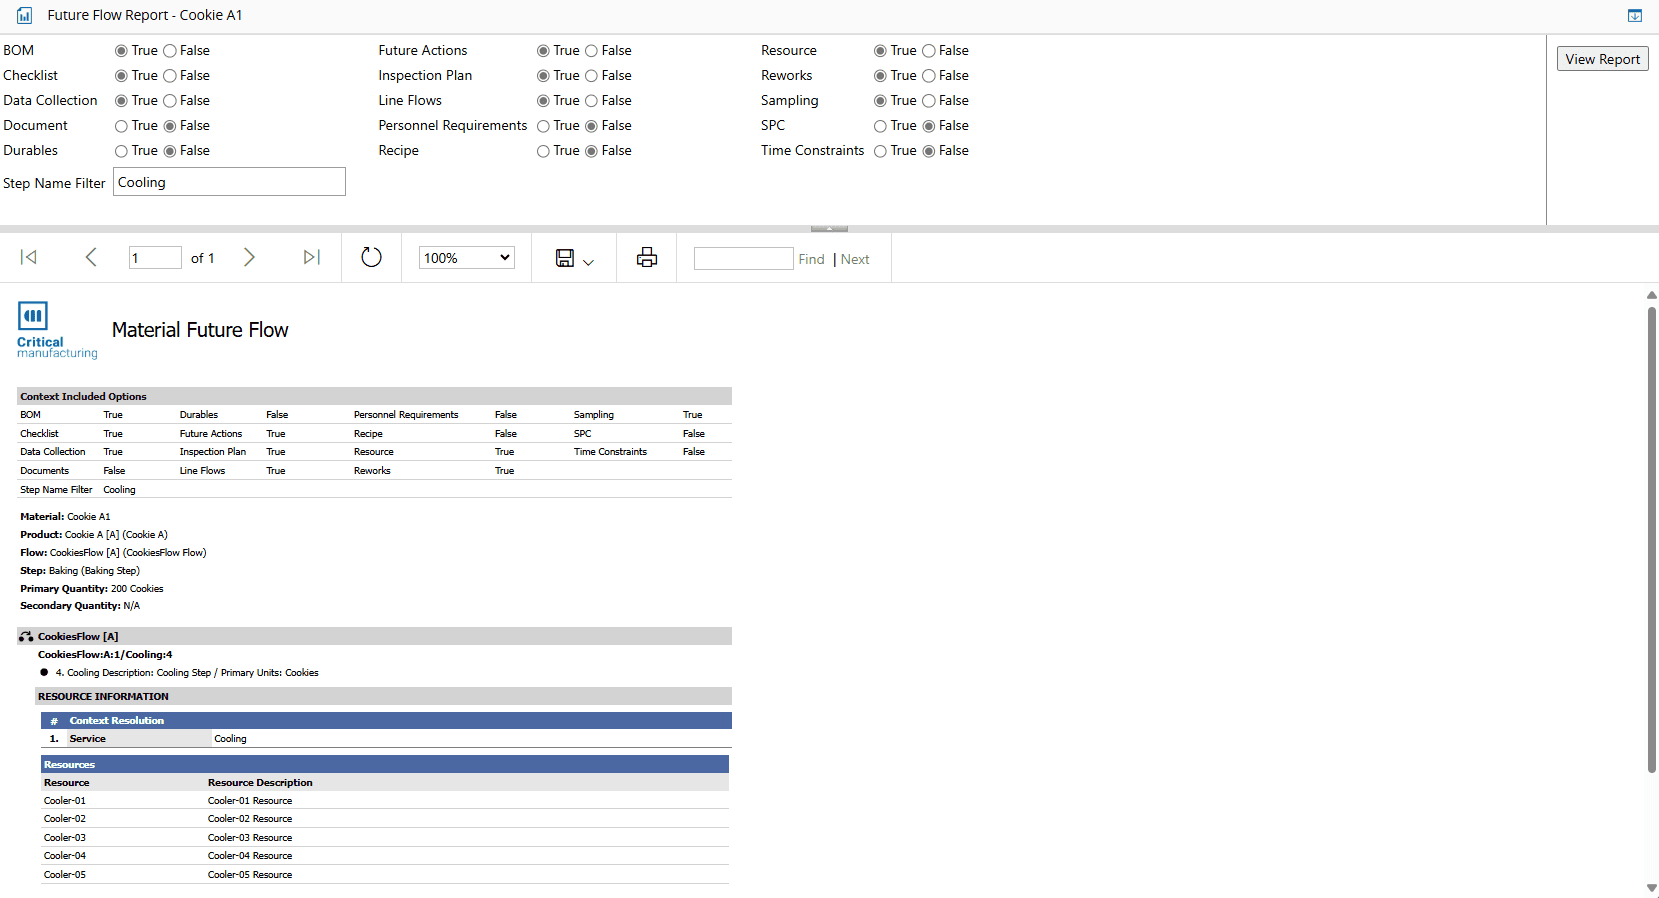The image size is (1659, 898).
Task: Print the report using printer icon
Action: (x=647, y=258)
